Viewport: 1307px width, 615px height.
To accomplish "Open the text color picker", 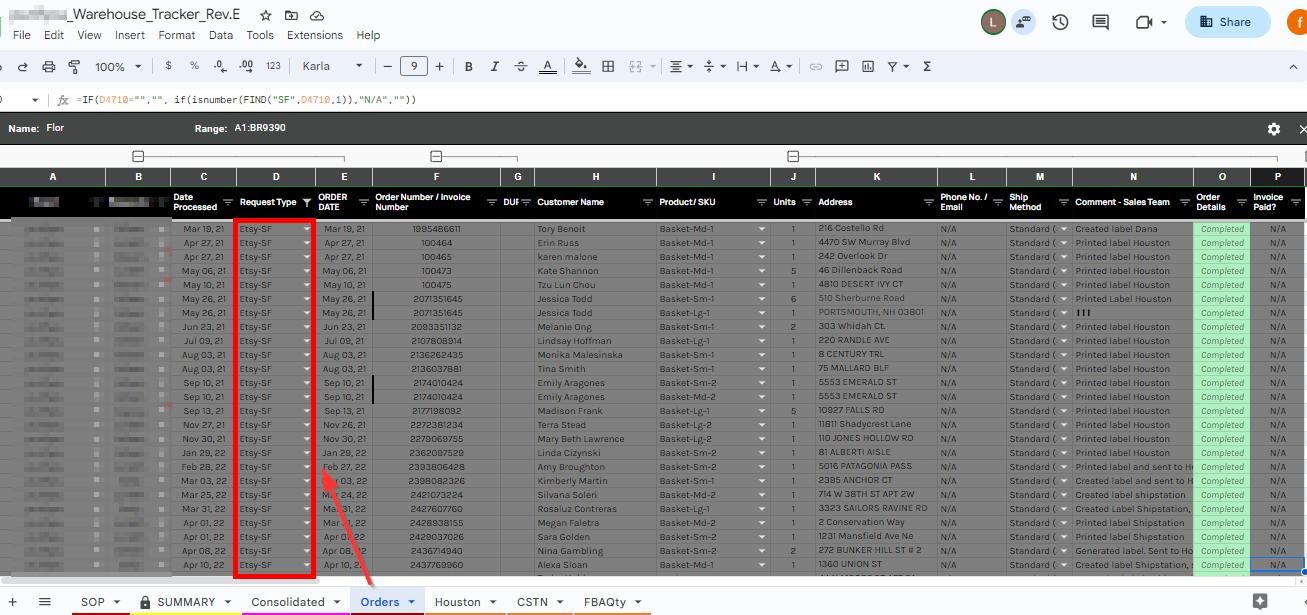I will pyautogui.click(x=548, y=67).
